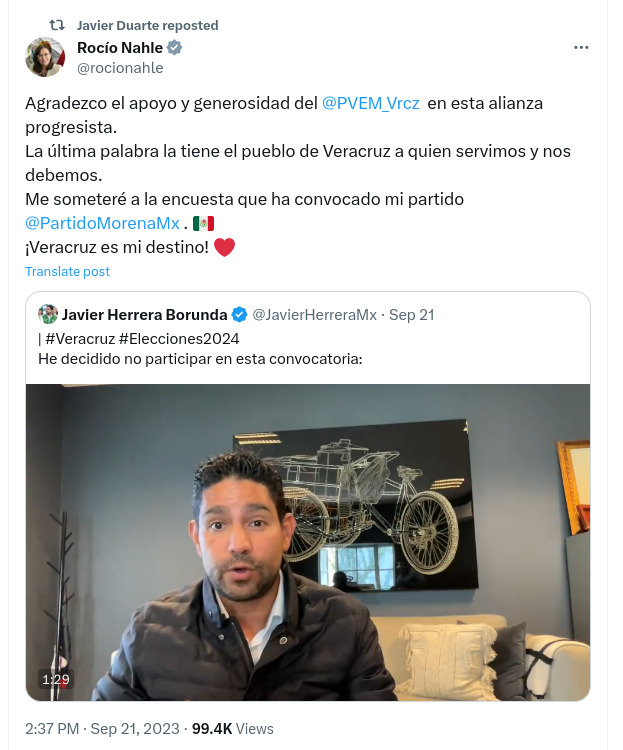
Task: Click the repost arrows icon
Action: coord(57,25)
